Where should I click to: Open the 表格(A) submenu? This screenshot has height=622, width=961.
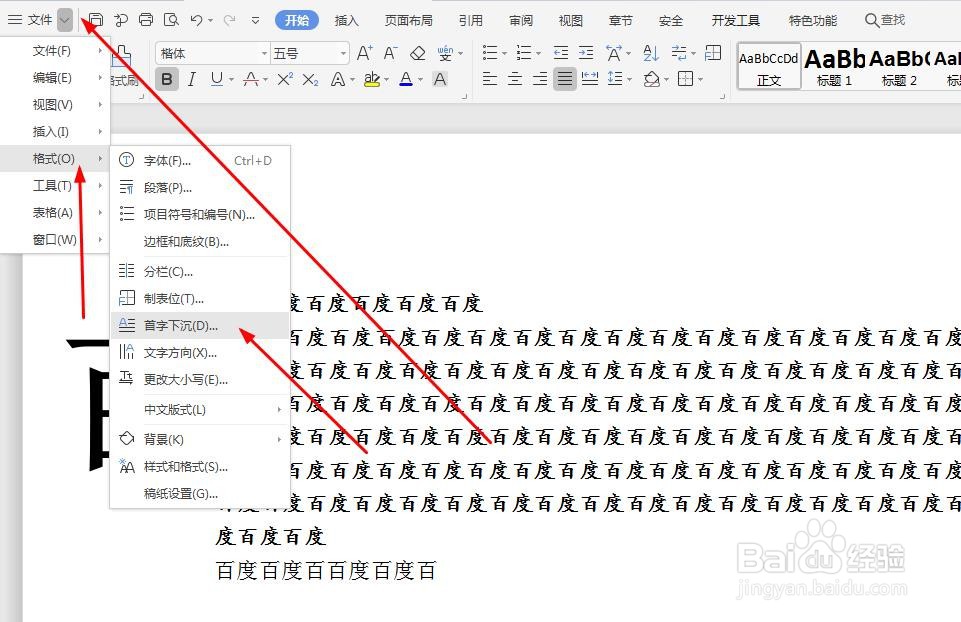55,213
